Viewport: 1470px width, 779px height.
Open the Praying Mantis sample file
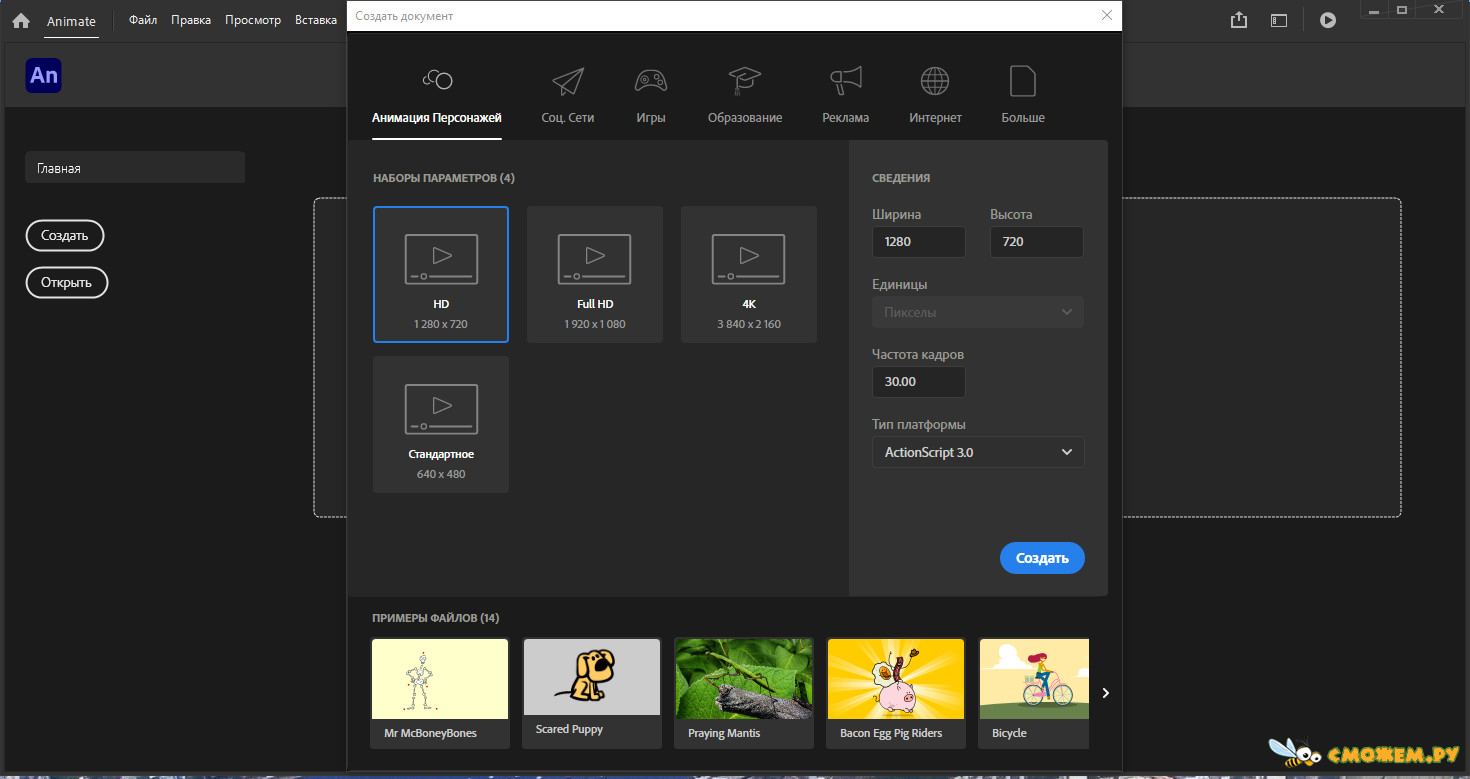click(x=744, y=693)
